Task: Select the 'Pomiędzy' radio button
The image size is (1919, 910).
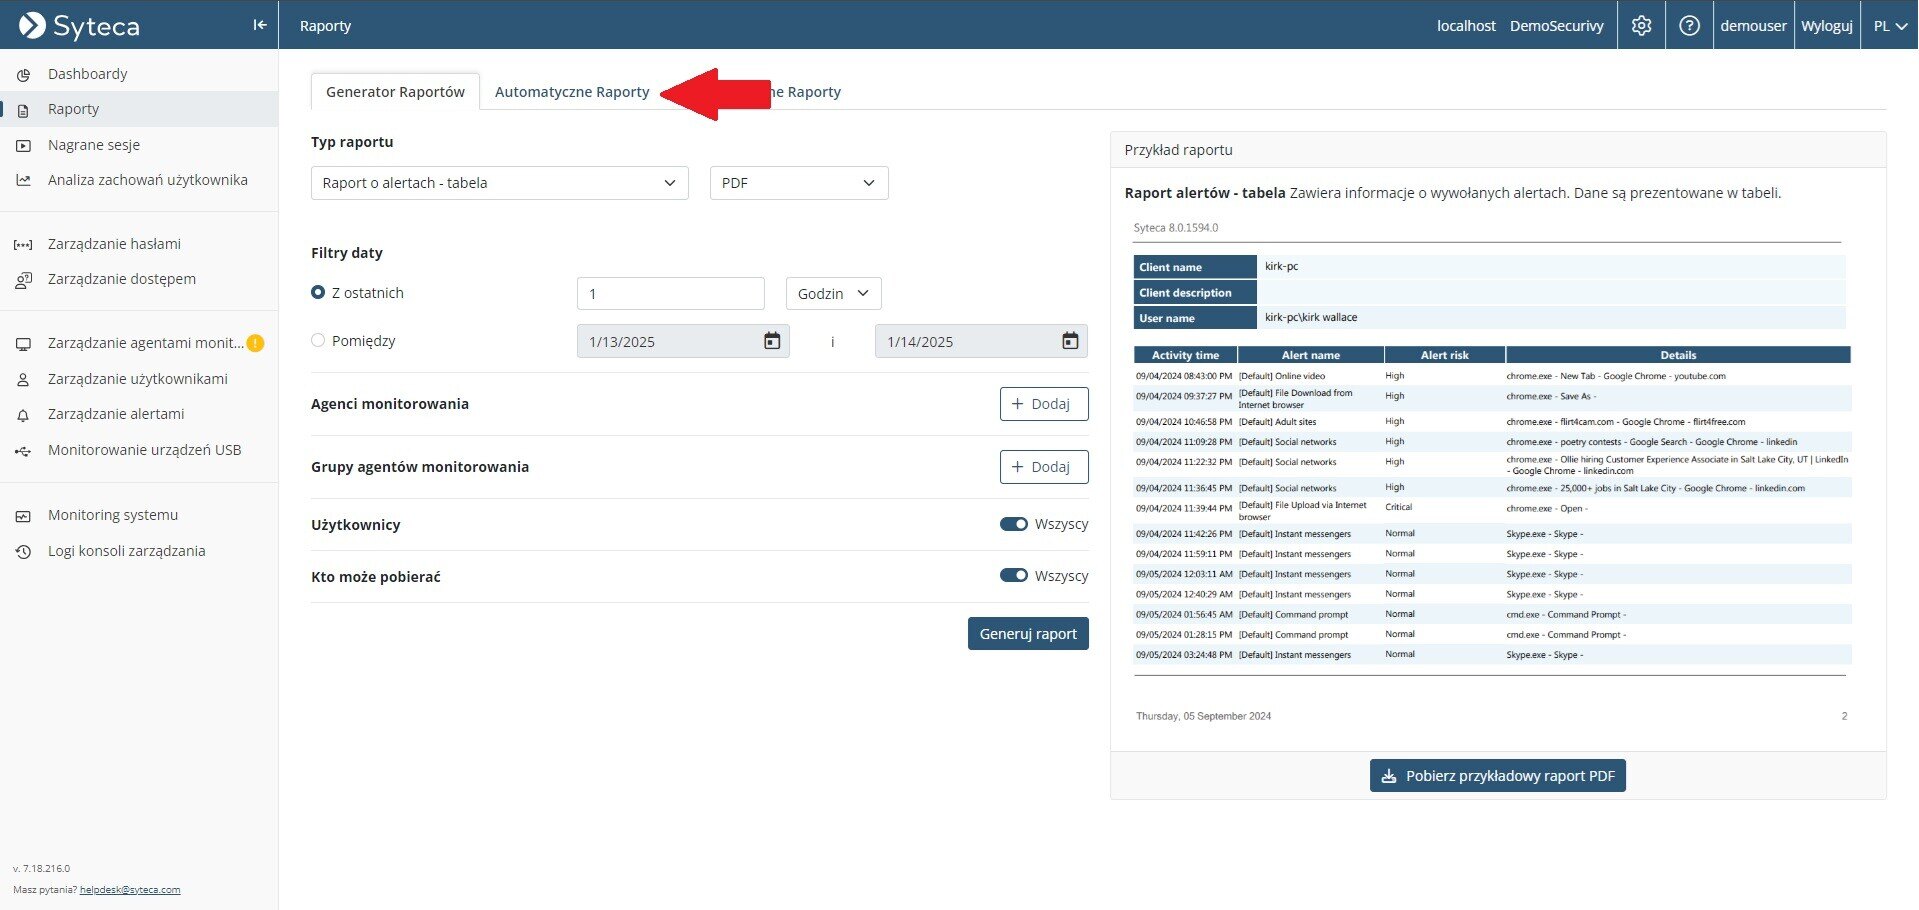Action: pyautogui.click(x=318, y=341)
